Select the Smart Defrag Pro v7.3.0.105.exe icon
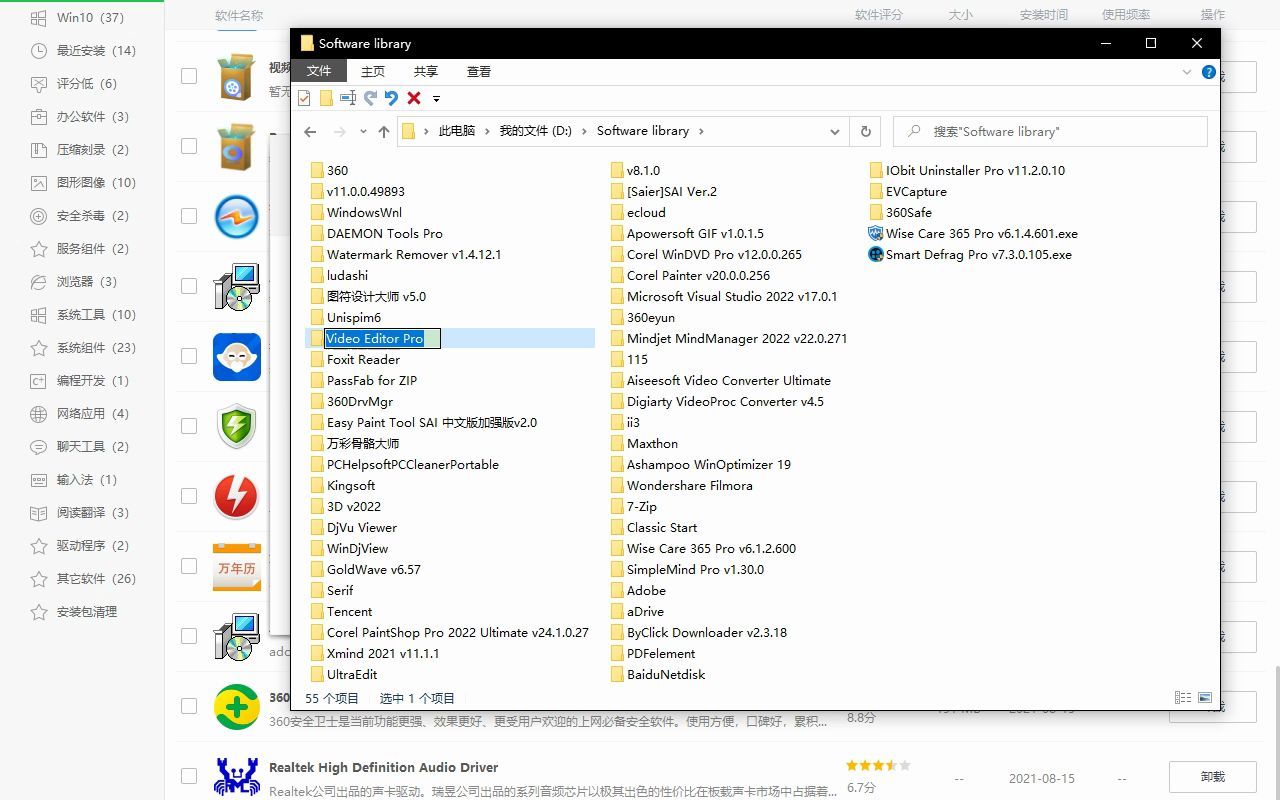The width and height of the screenshot is (1280, 800). pos(877,254)
